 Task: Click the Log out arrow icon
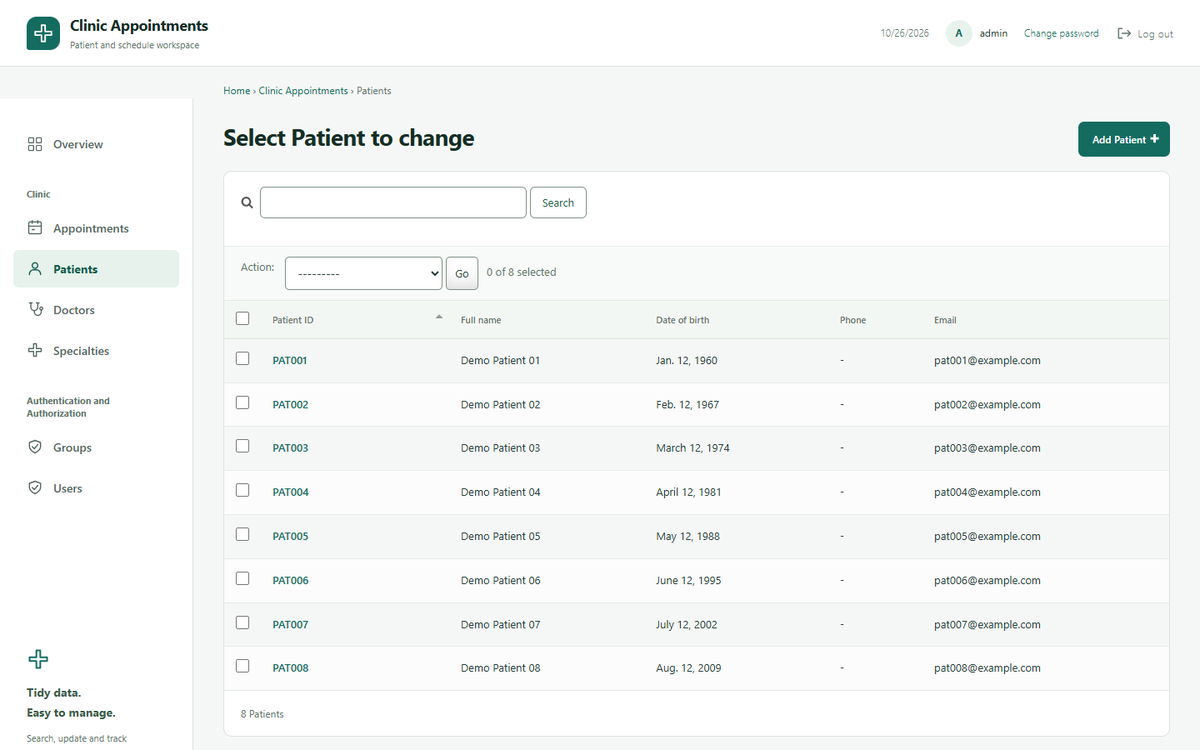click(x=1124, y=33)
